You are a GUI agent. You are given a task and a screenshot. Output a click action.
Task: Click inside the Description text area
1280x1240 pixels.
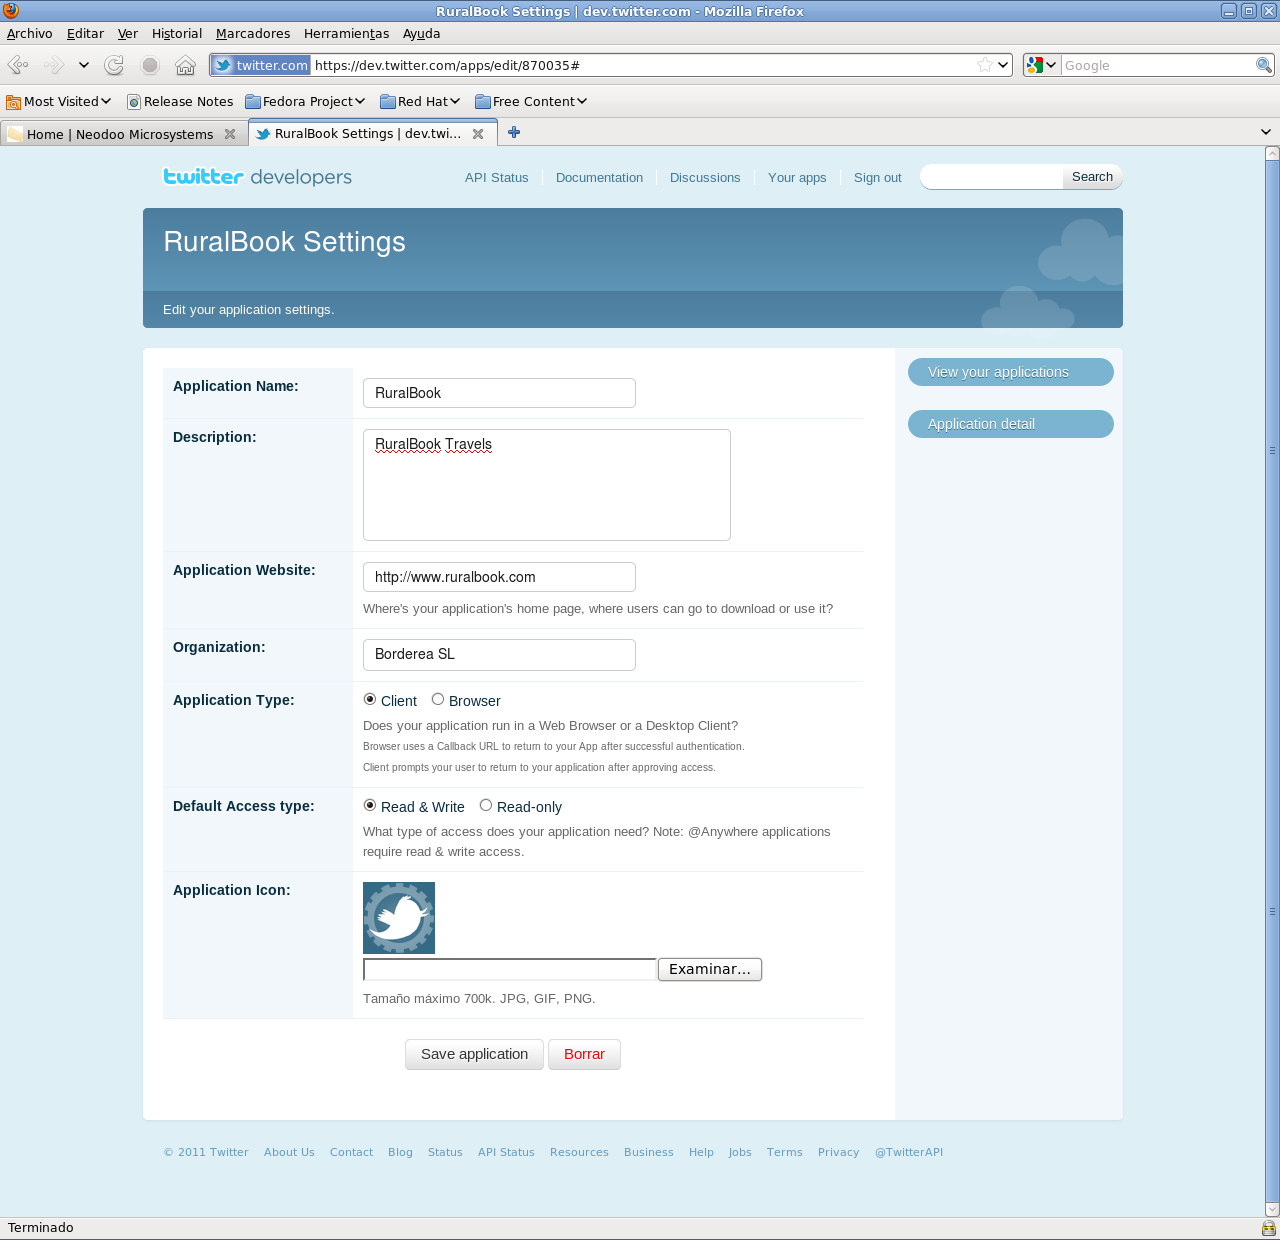coord(547,485)
